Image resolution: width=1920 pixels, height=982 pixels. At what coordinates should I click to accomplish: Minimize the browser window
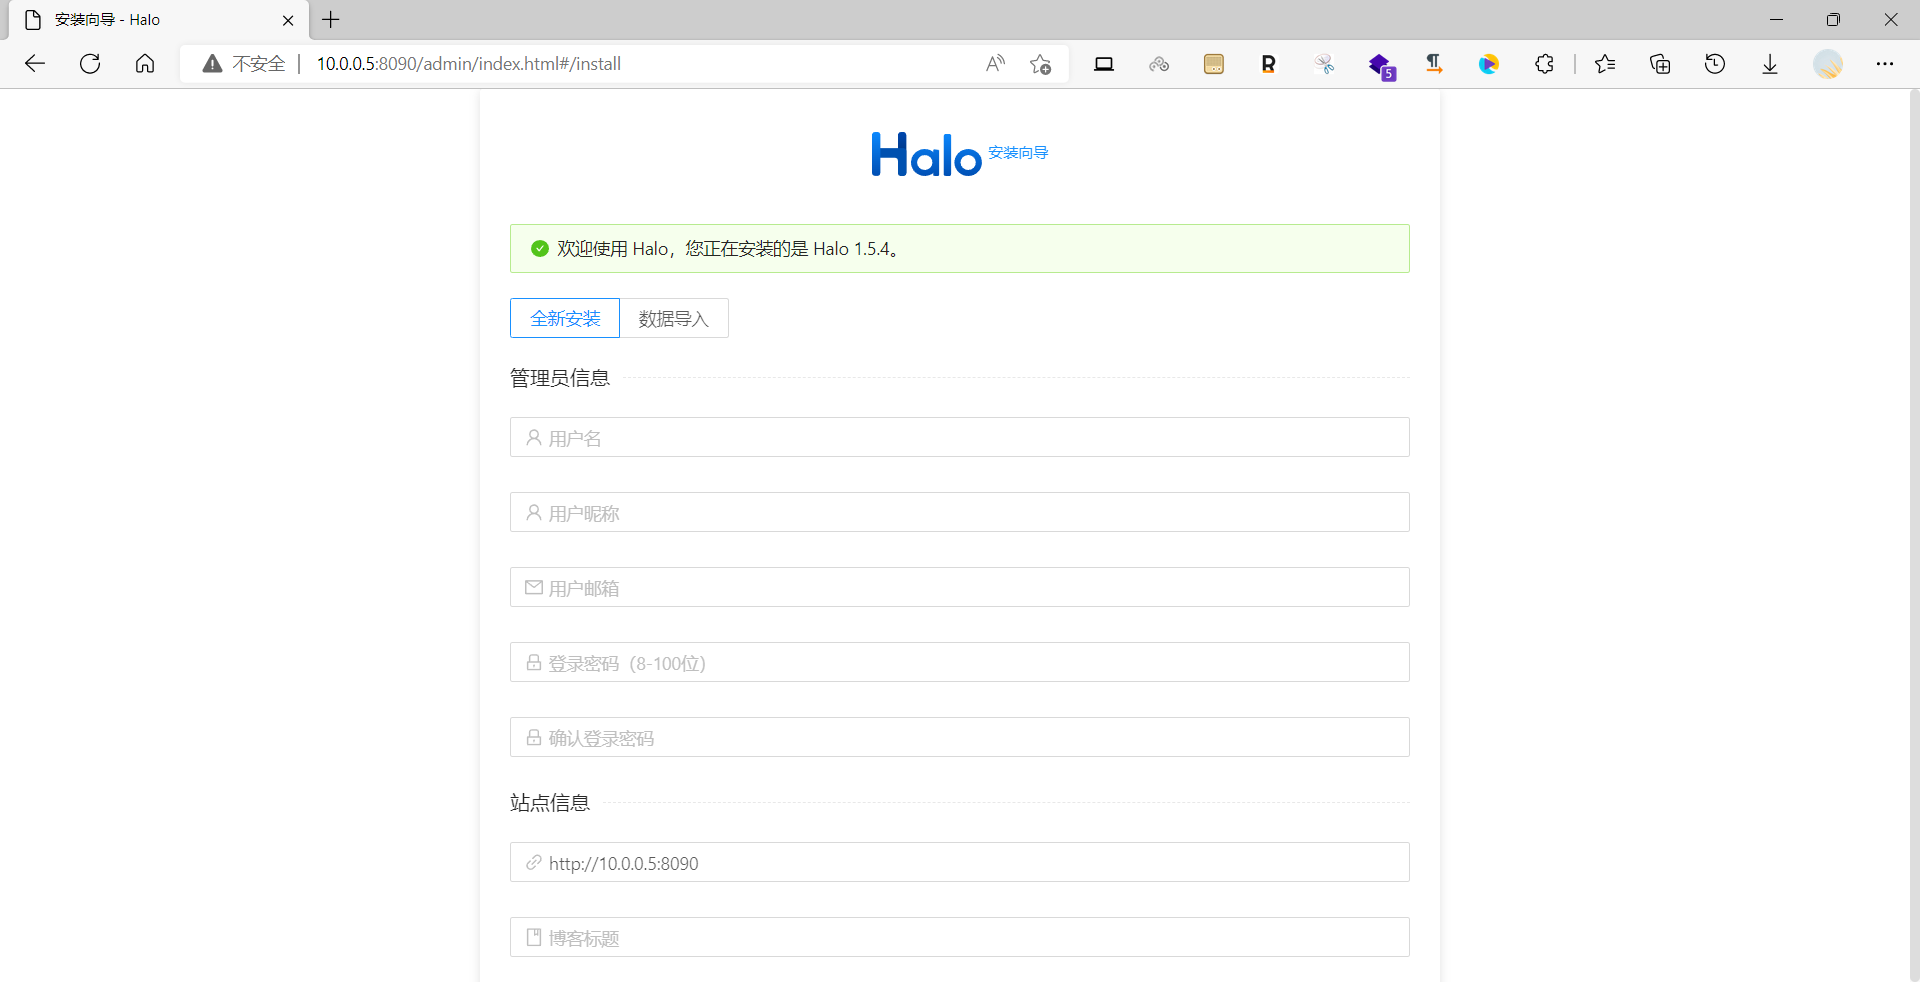(x=1776, y=20)
